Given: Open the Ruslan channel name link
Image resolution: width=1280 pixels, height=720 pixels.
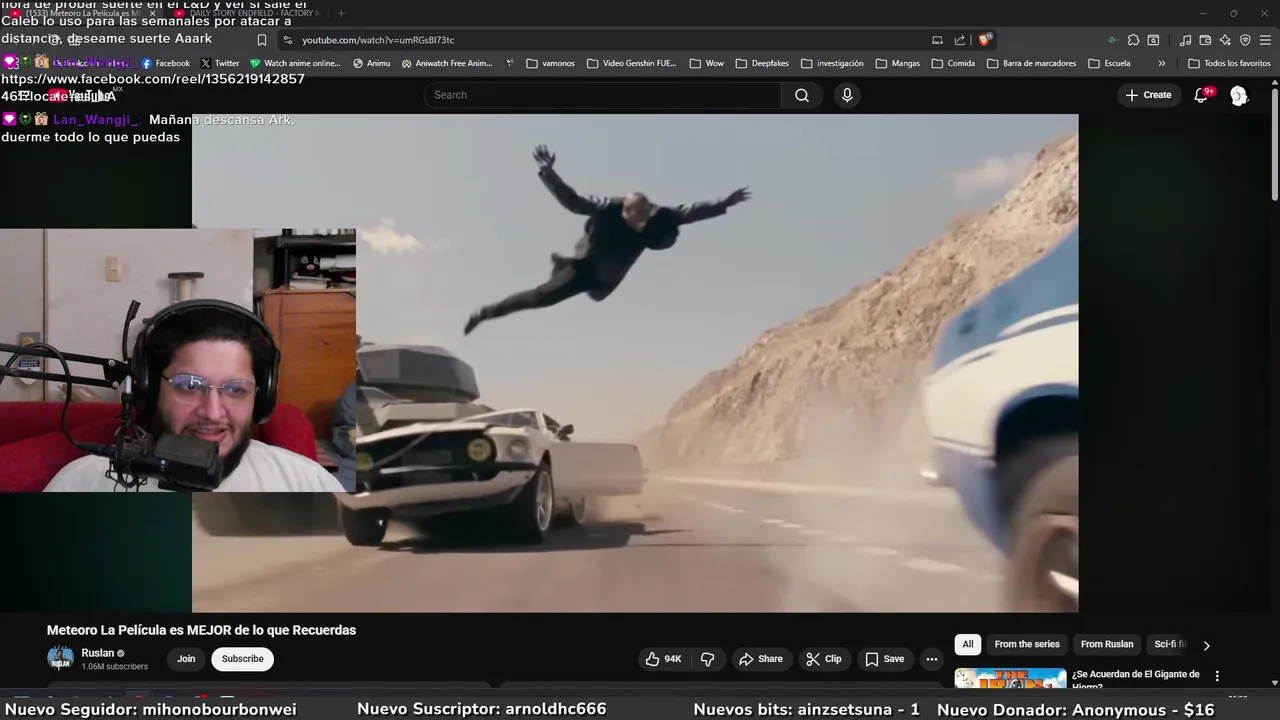Looking at the screenshot, I should click(98, 653).
